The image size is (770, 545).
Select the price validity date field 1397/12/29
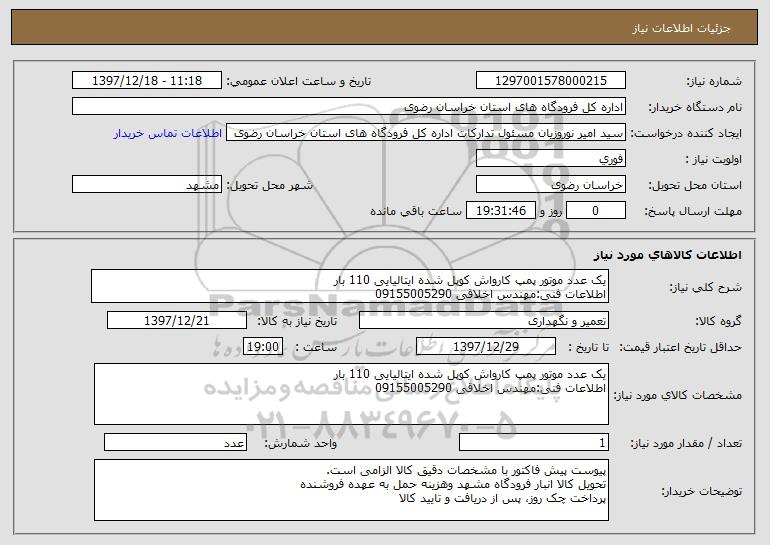pos(486,347)
